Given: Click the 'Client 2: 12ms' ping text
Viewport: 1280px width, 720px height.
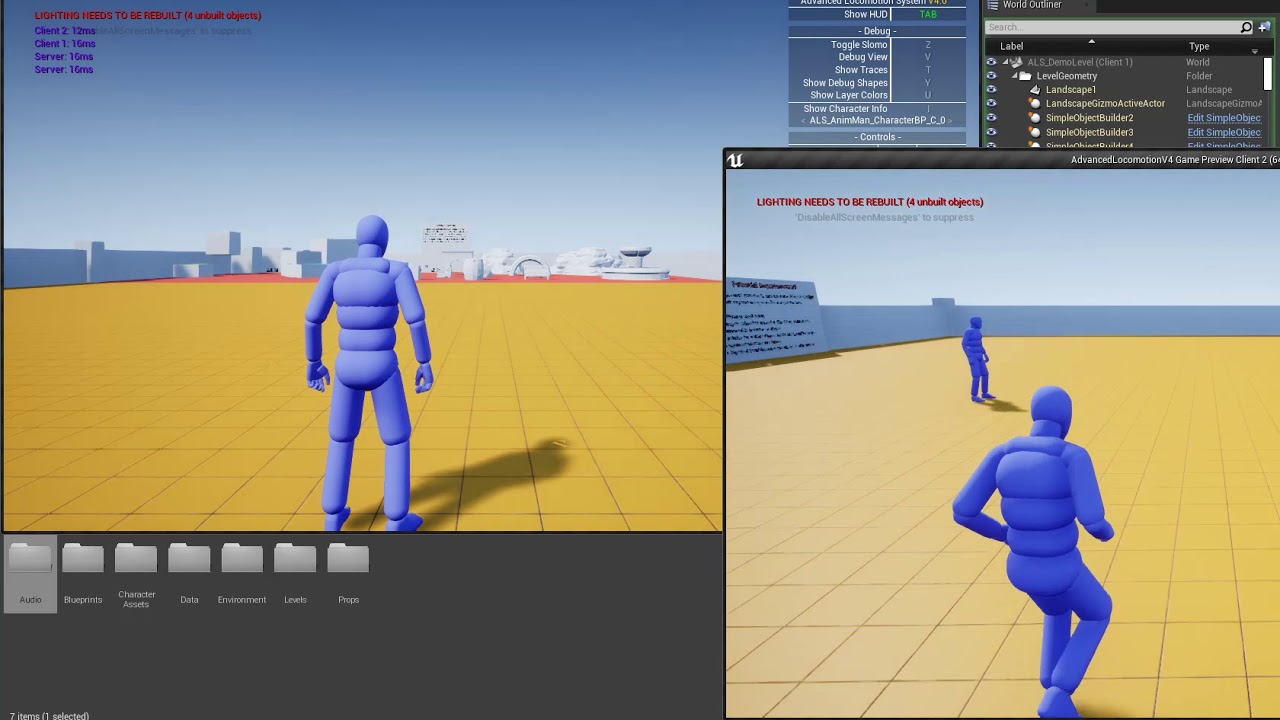Looking at the screenshot, I should pos(65,31).
